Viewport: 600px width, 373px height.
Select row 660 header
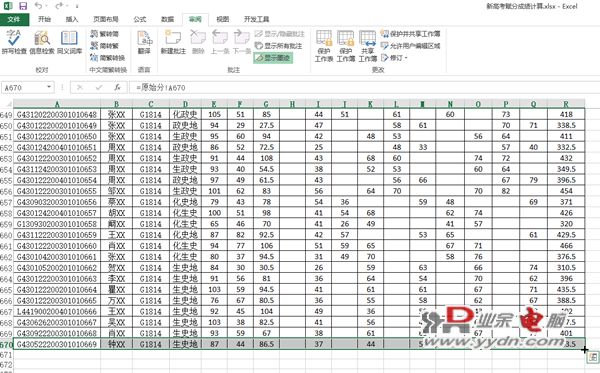click(x=7, y=235)
